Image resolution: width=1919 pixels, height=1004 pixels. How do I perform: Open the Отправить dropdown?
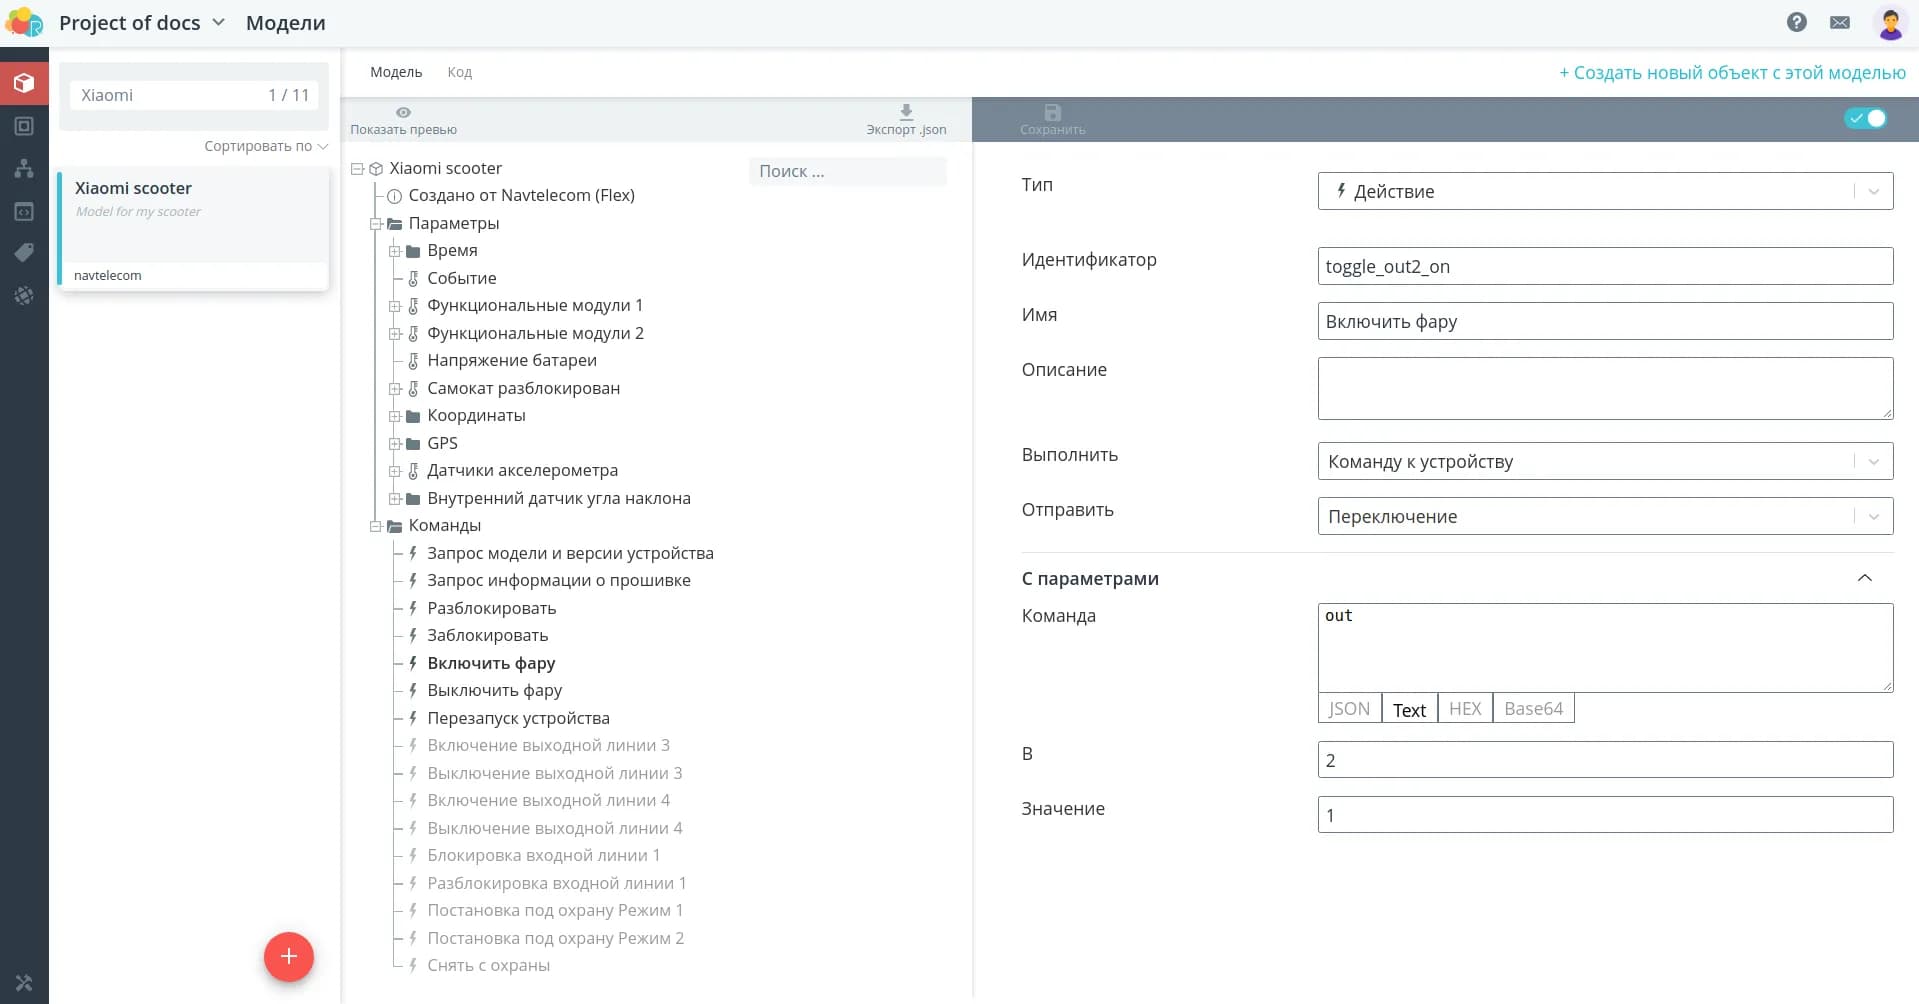(1604, 517)
